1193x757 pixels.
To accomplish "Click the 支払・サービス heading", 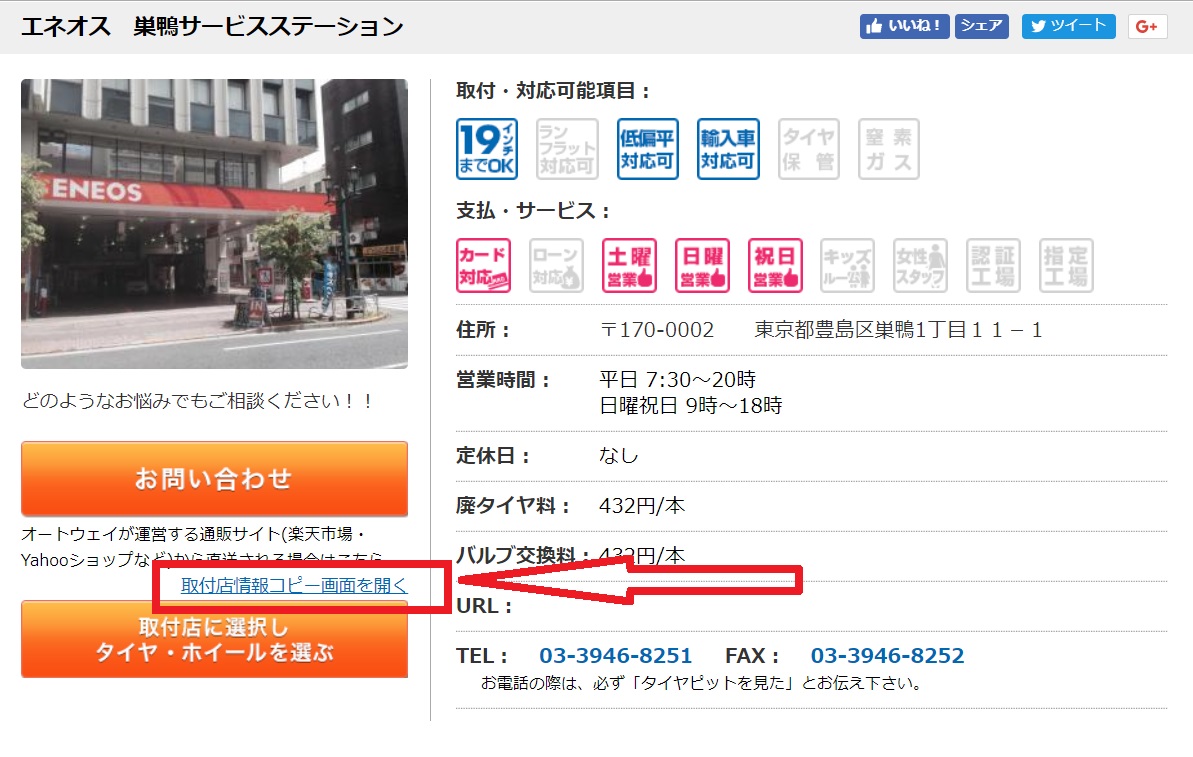I will click(x=533, y=211).
